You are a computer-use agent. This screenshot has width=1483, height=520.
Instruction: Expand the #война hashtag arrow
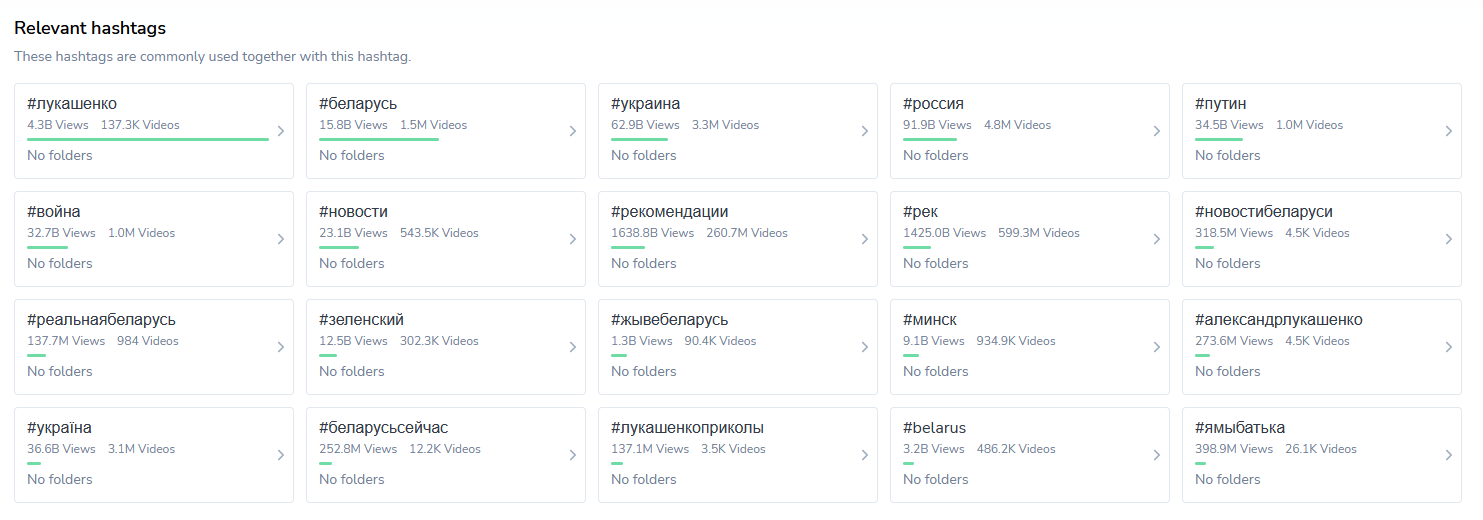tap(281, 239)
